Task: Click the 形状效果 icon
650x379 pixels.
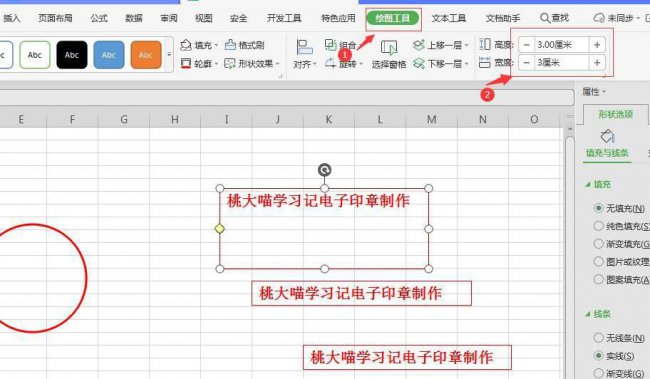Action: (229, 63)
